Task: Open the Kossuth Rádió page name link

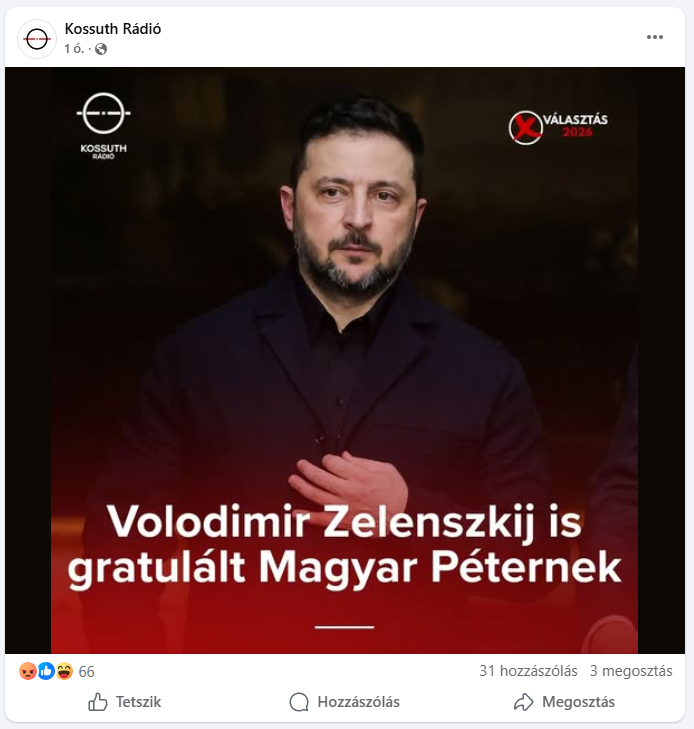Action: point(113,29)
